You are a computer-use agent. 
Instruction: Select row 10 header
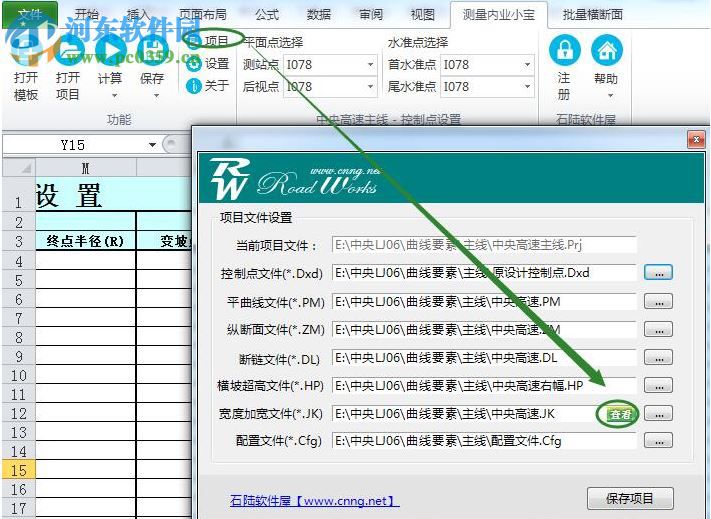(x=19, y=375)
